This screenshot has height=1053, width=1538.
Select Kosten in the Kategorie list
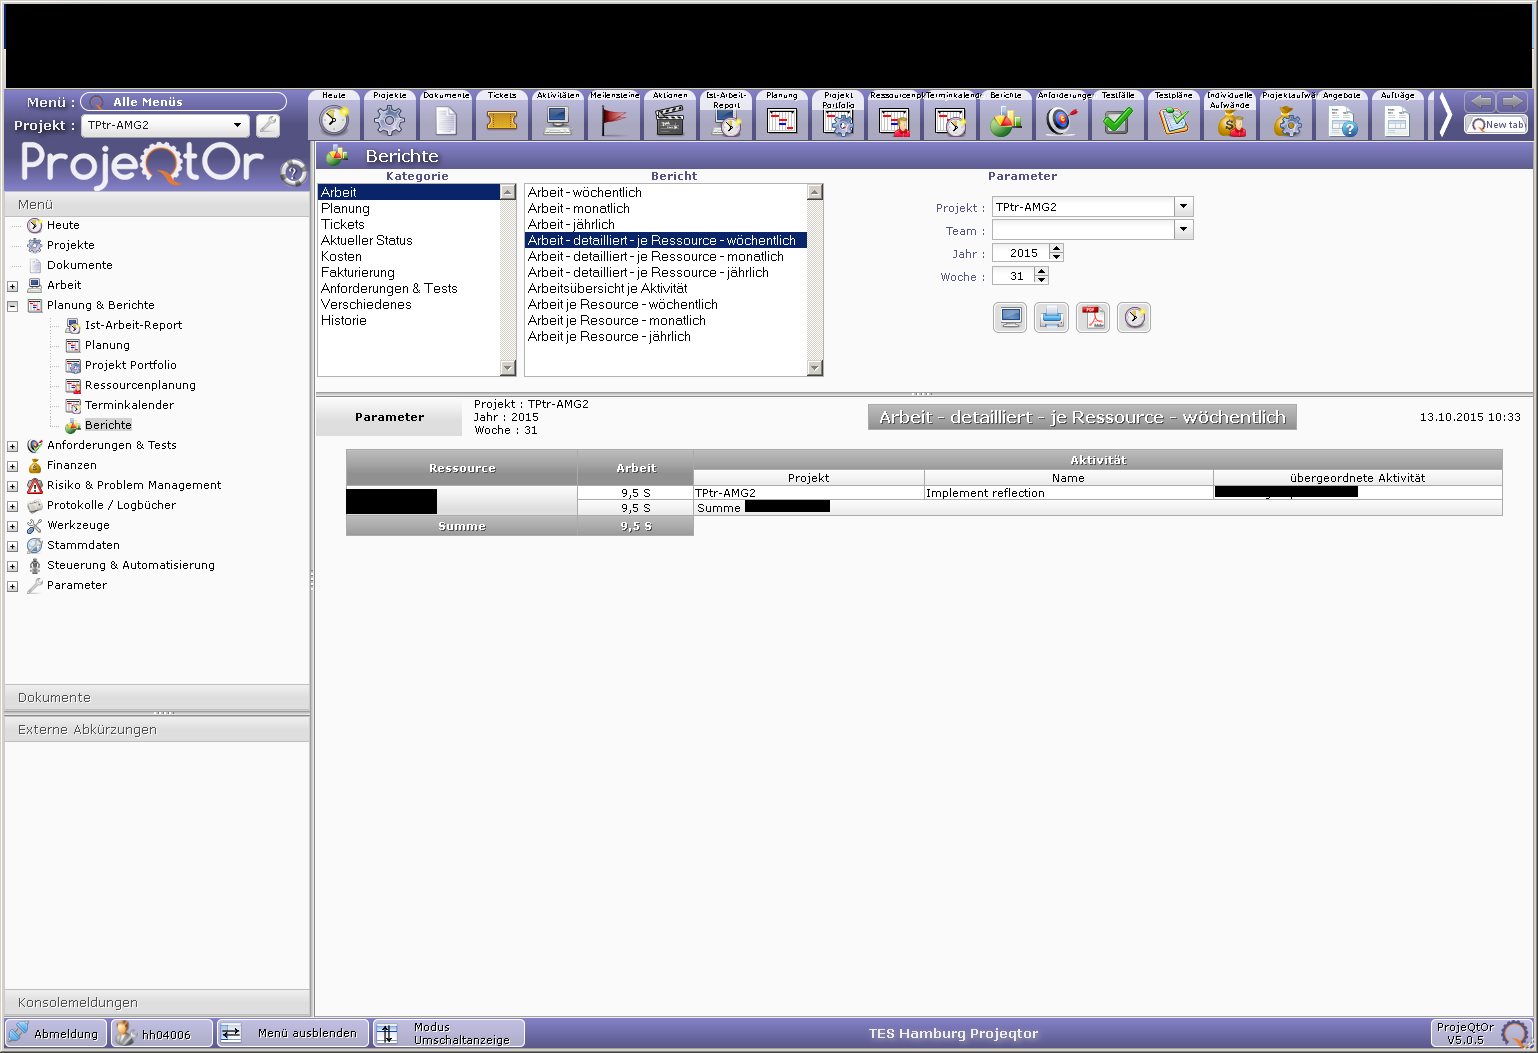click(341, 257)
